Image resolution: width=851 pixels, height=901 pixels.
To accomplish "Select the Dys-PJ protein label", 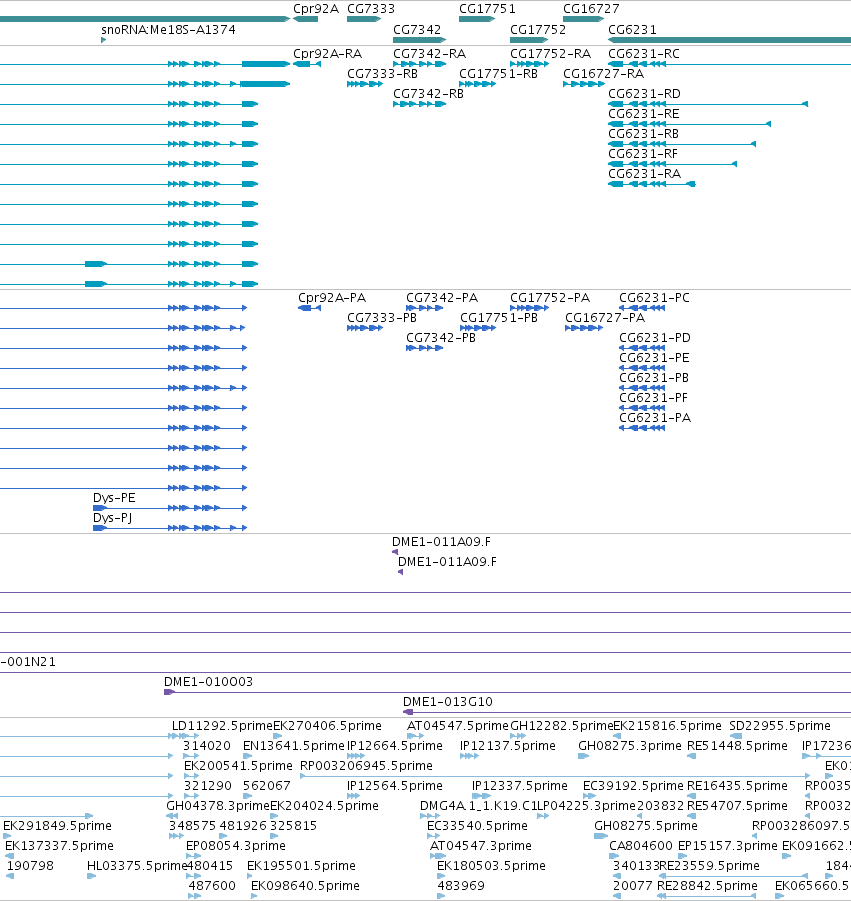I will (113, 518).
